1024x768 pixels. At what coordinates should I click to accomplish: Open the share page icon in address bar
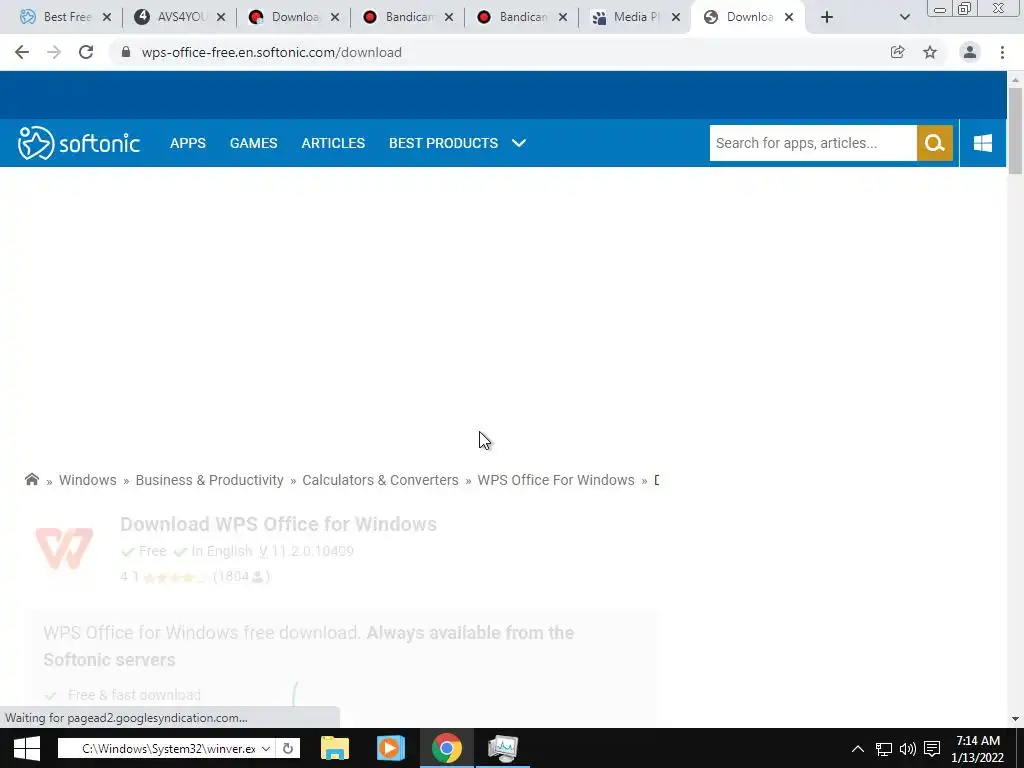897,52
